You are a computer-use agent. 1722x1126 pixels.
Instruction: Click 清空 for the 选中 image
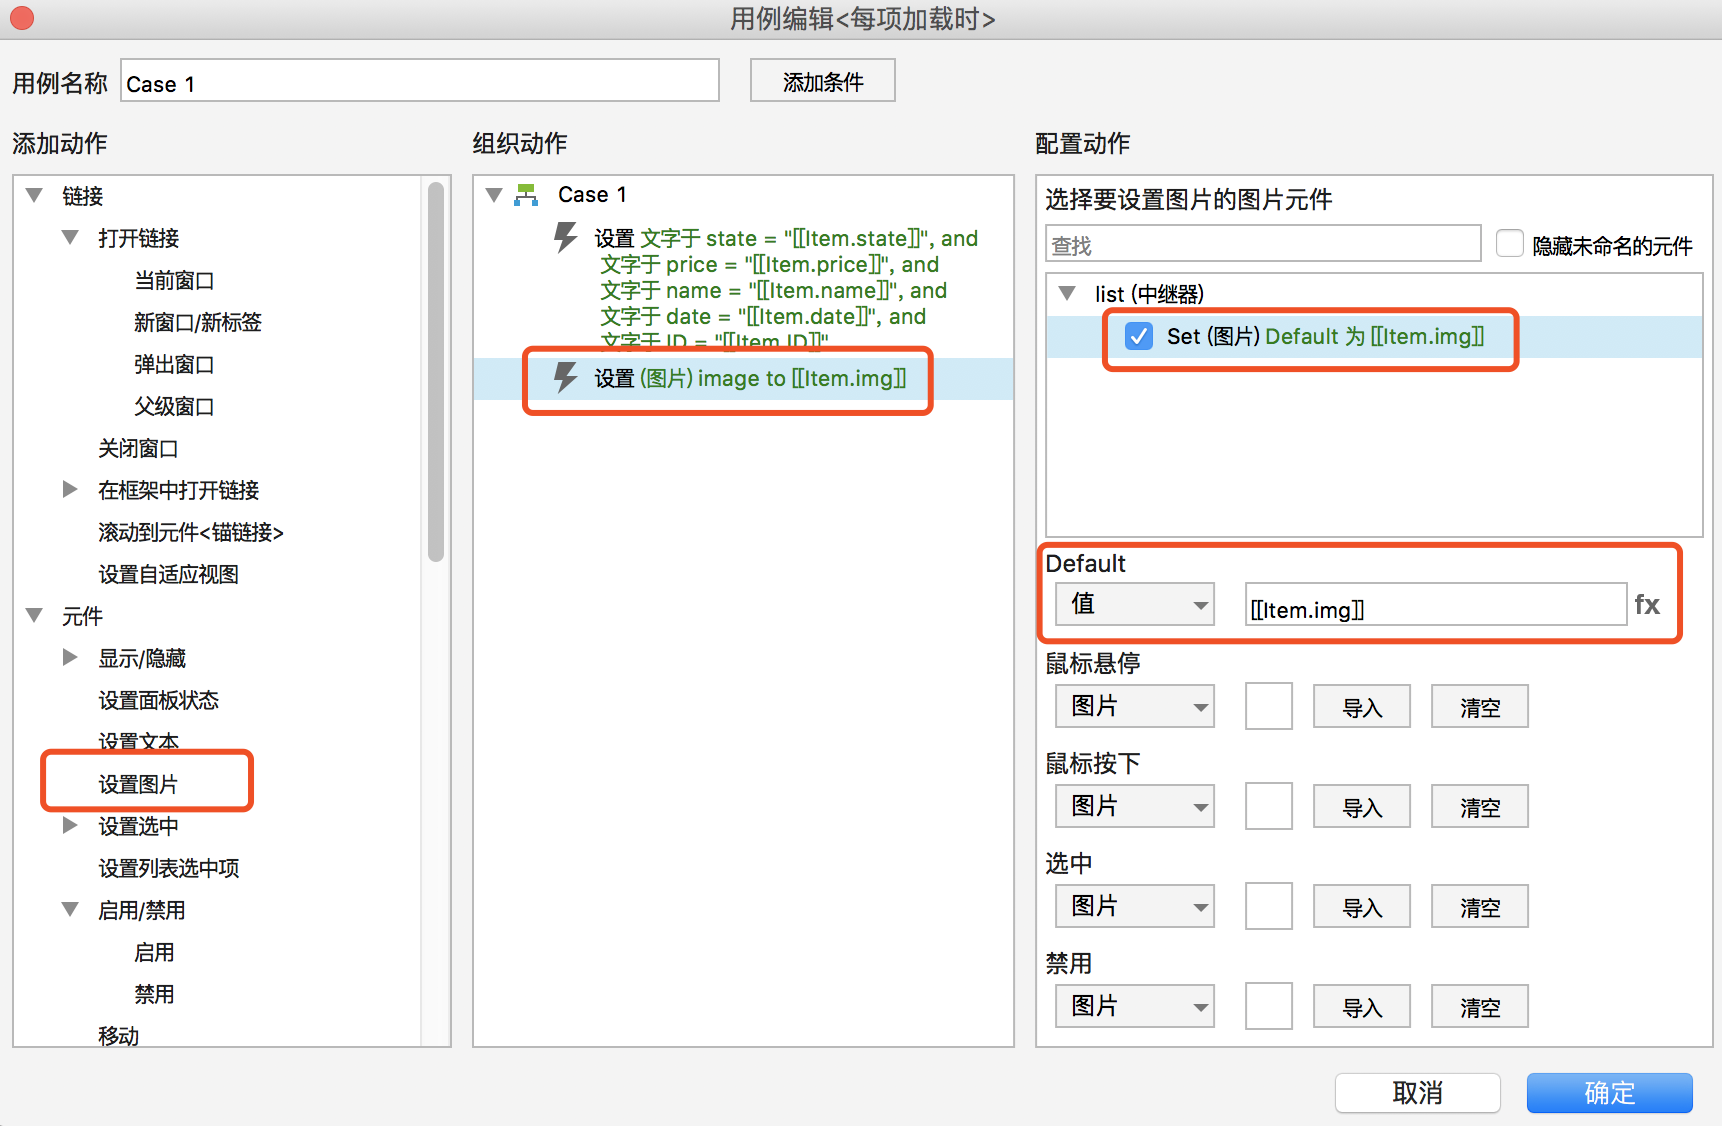1480,907
